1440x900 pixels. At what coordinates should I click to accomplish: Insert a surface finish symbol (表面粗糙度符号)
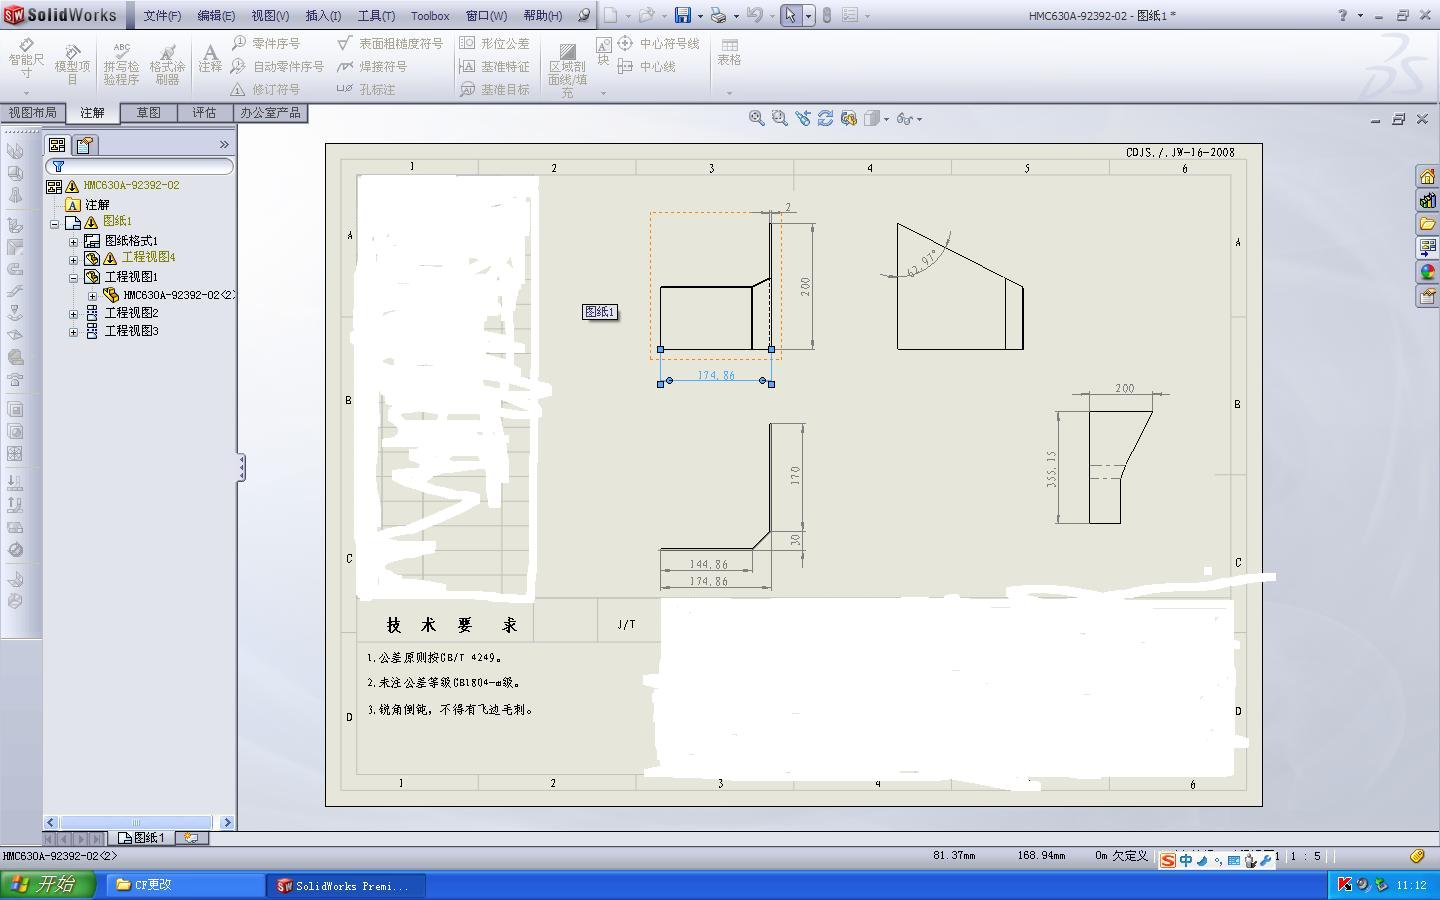tap(390, 44)
